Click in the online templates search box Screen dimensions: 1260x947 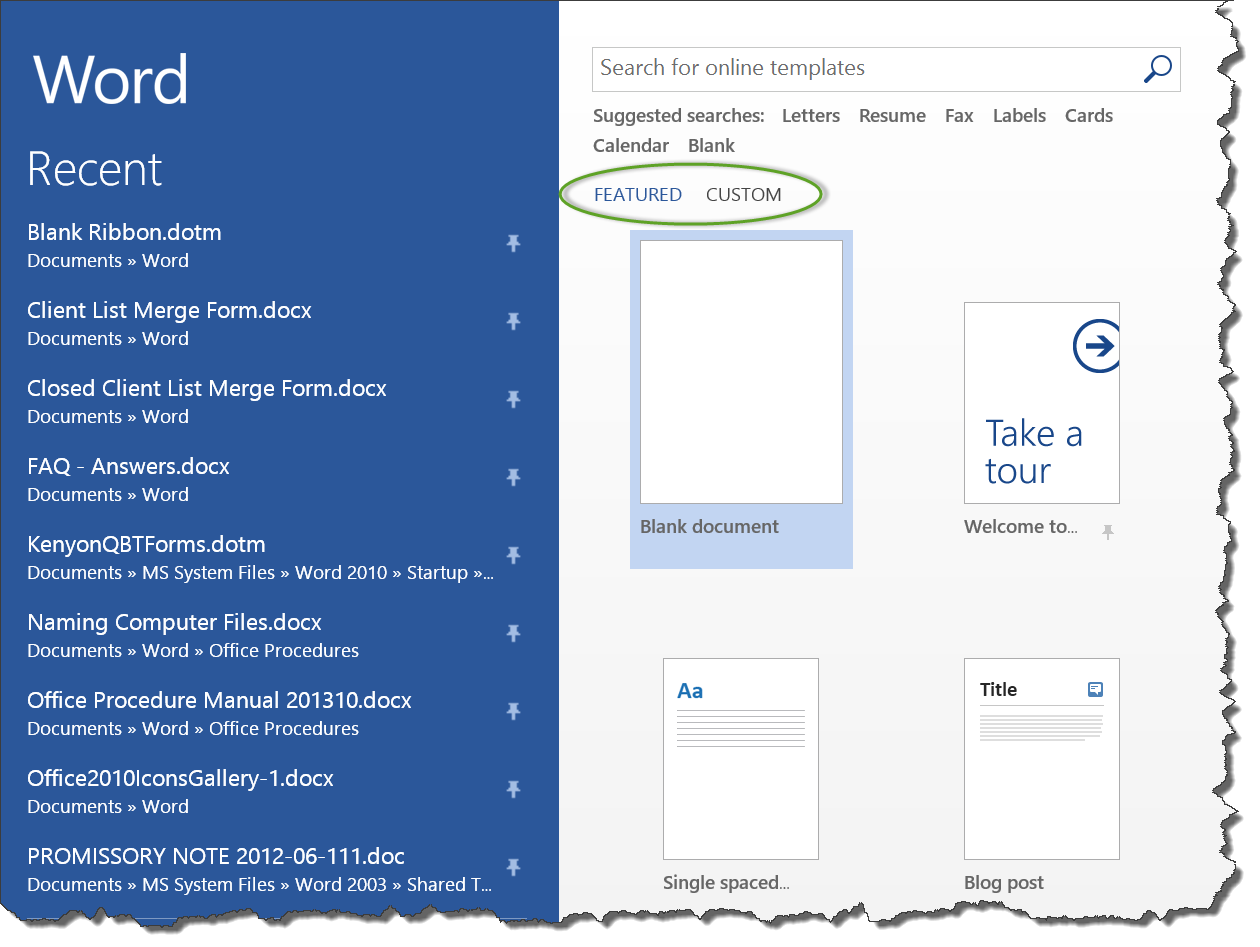point(860,69)
